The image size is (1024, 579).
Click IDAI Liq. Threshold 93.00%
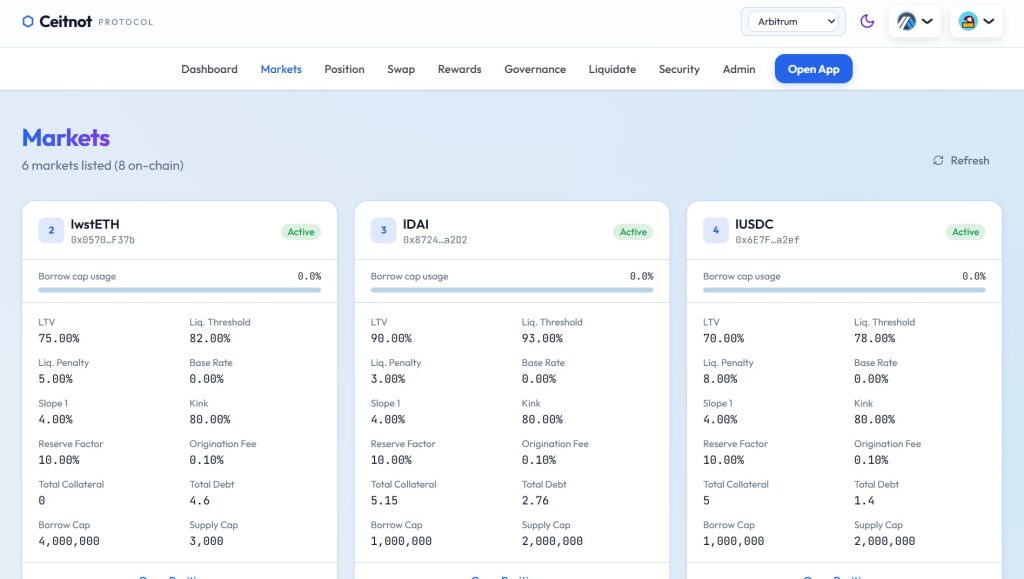coord(542,339)
